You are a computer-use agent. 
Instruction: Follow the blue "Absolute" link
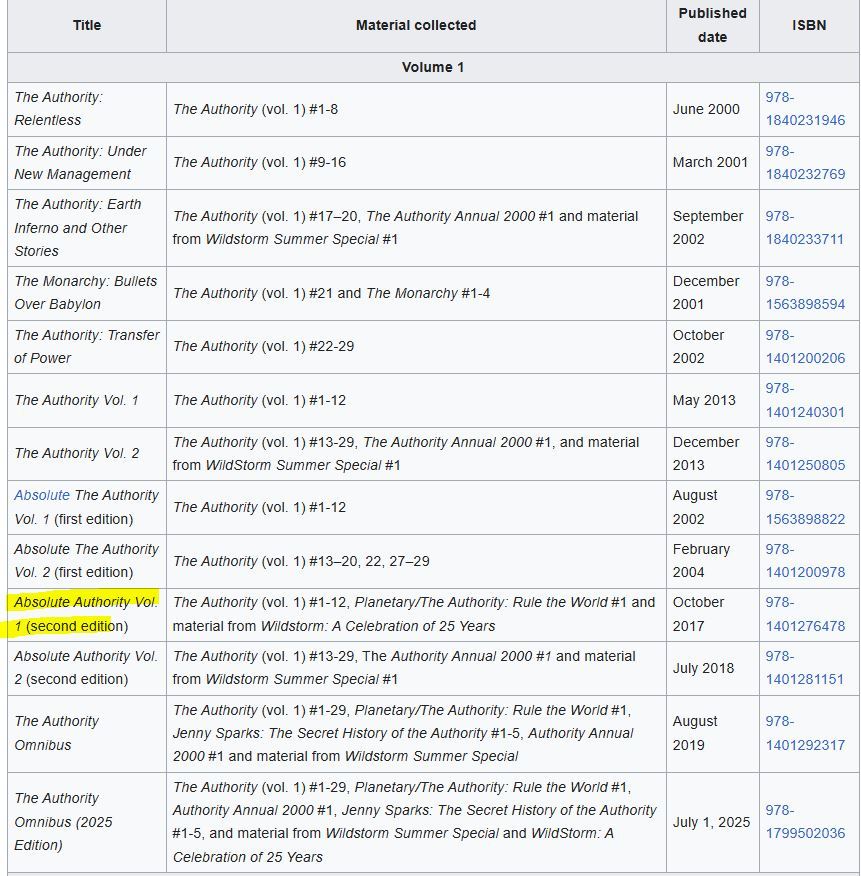click(x=42, y=496)
